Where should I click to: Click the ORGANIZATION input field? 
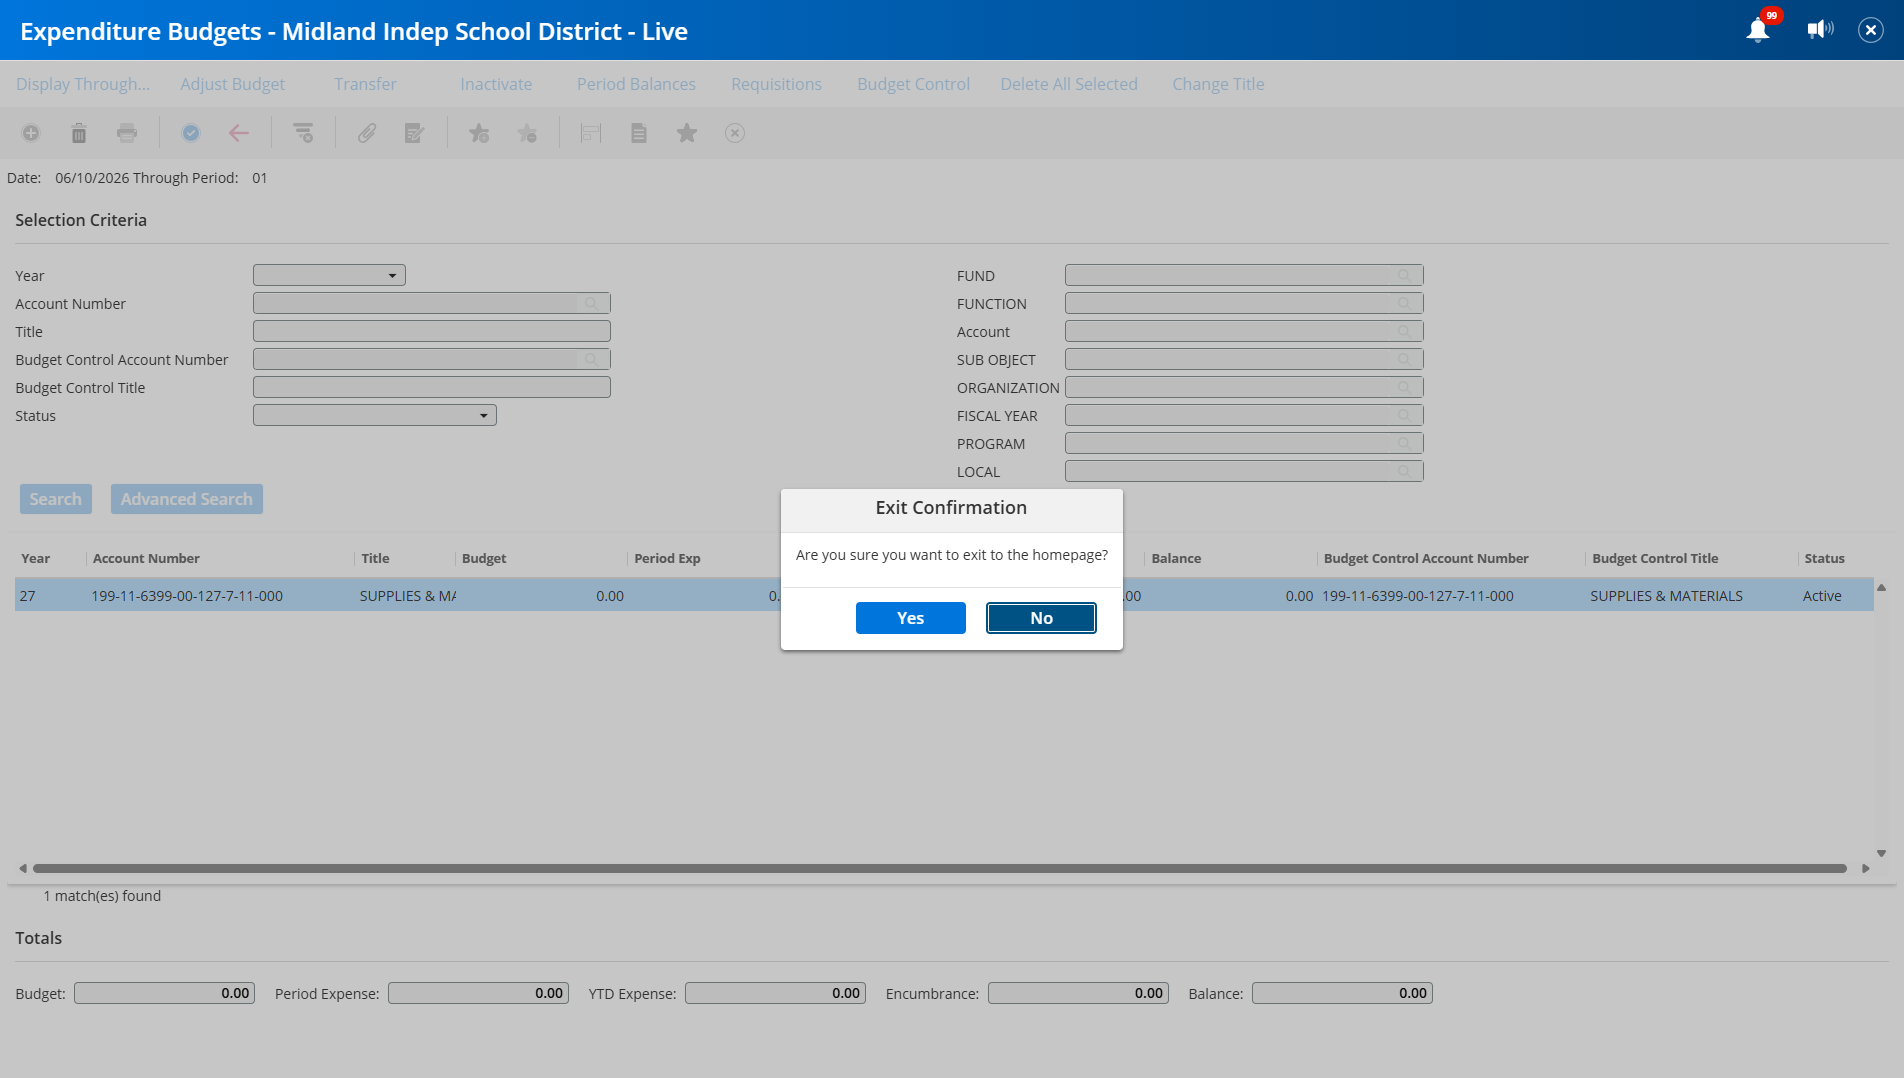pos(1244,387)
